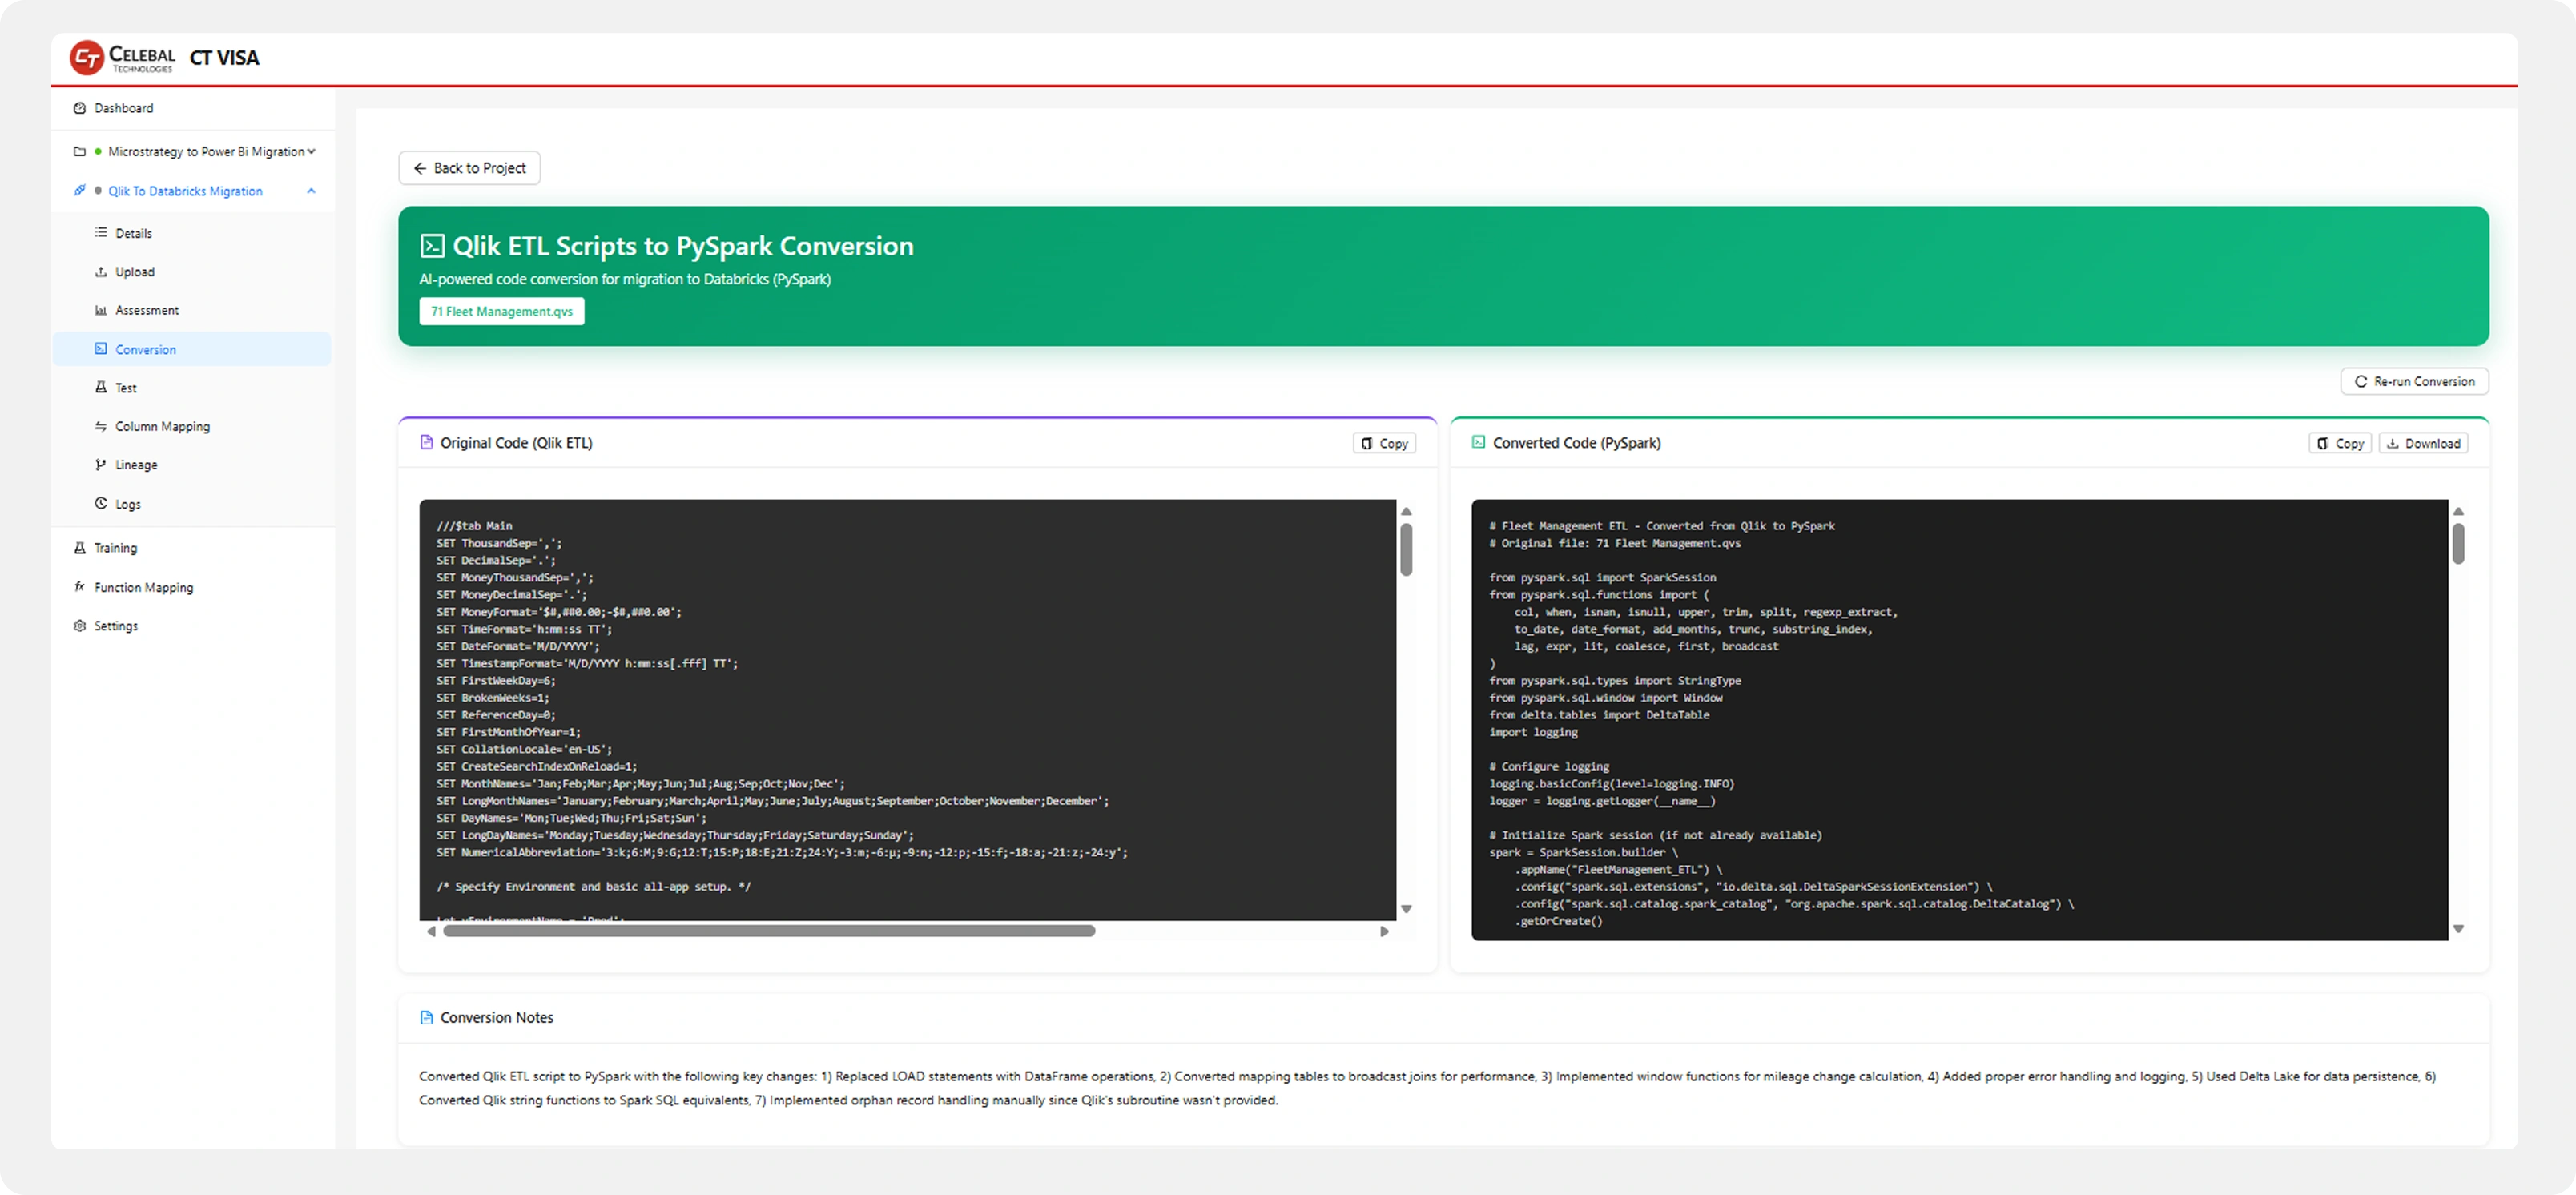Open the Details page
The width and height of the screenshot is (2576, 1195).
(193, 233)
